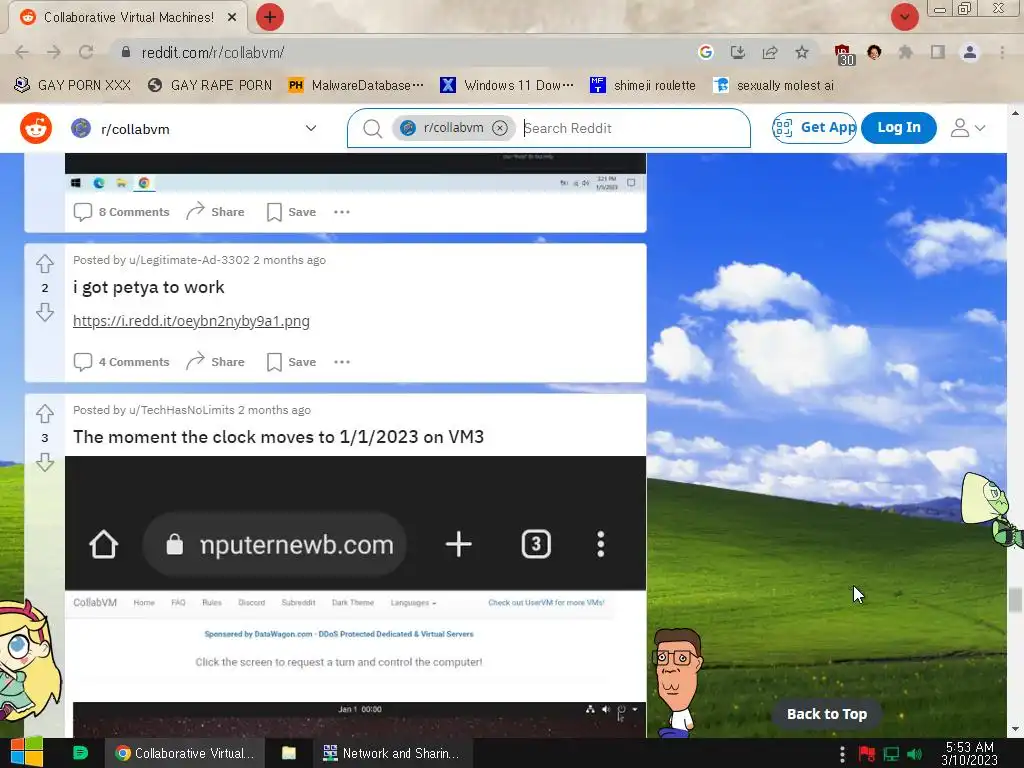The width and height of the screenshot is (1024, 768).
Task: Click the network tray icon
Action: 891,754
